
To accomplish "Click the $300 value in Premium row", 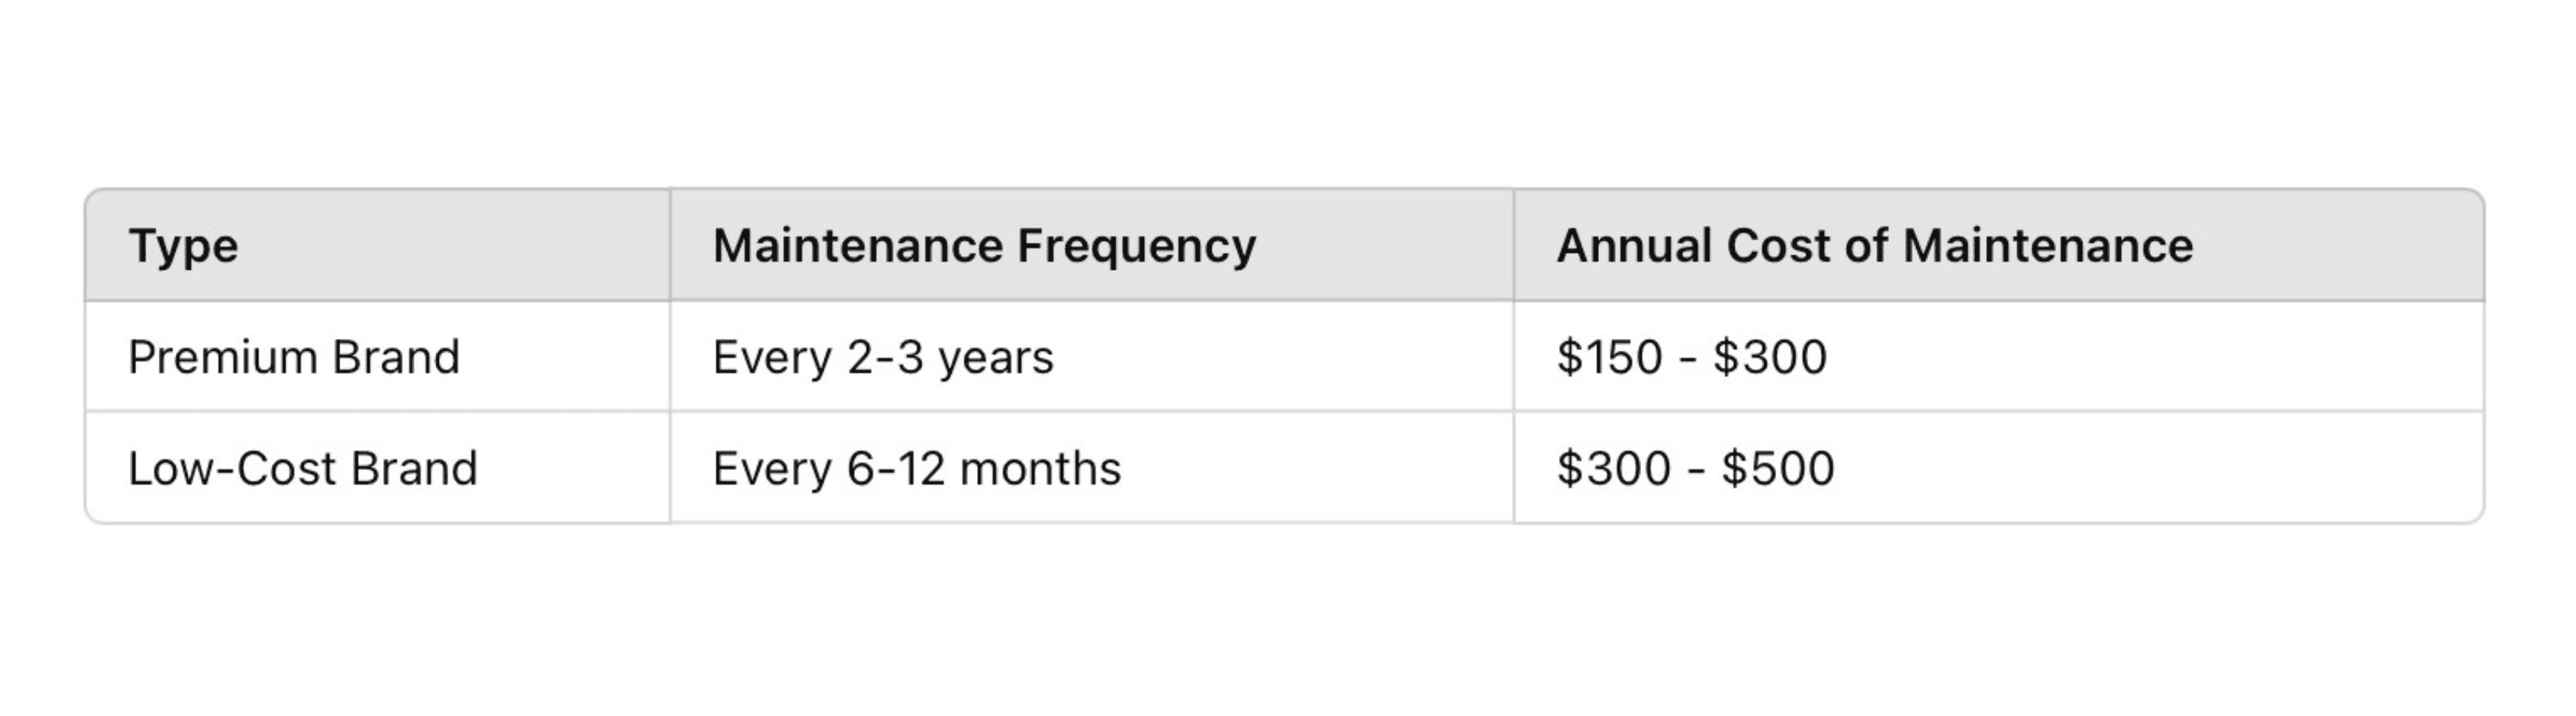I will click(1770, 357).
